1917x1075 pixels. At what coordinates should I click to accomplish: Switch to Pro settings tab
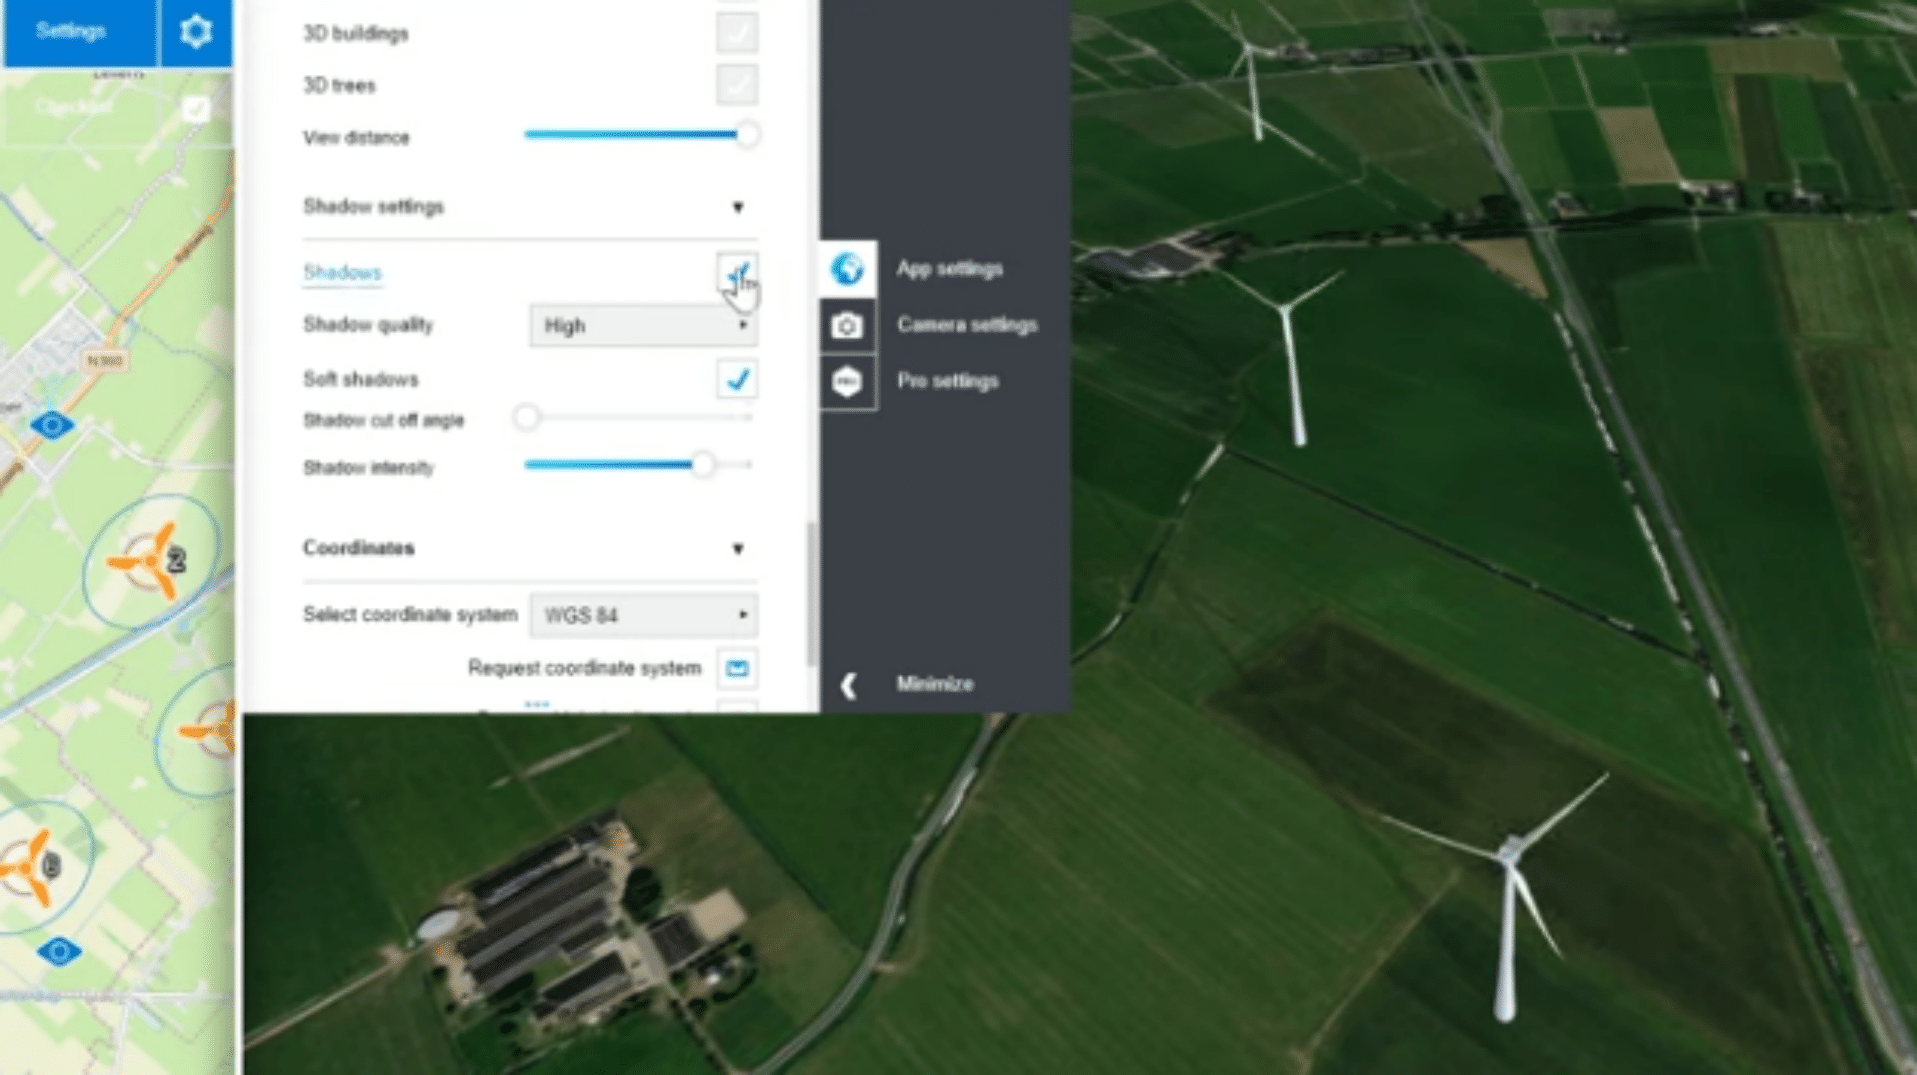point(947,381)
